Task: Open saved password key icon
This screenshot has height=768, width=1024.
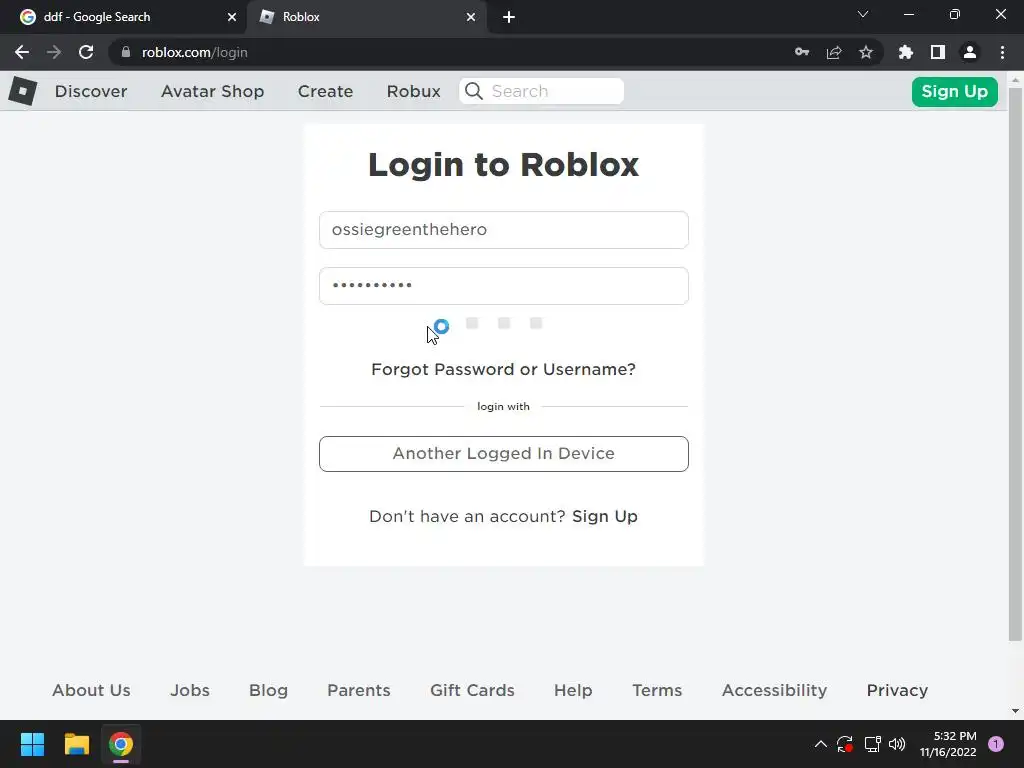Action: [x=802, y=52]
